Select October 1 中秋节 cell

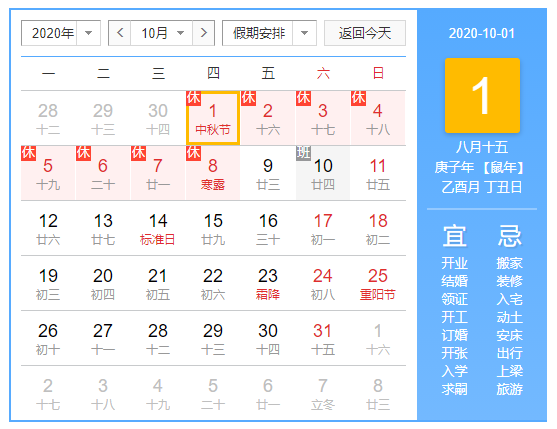[213, 118]
